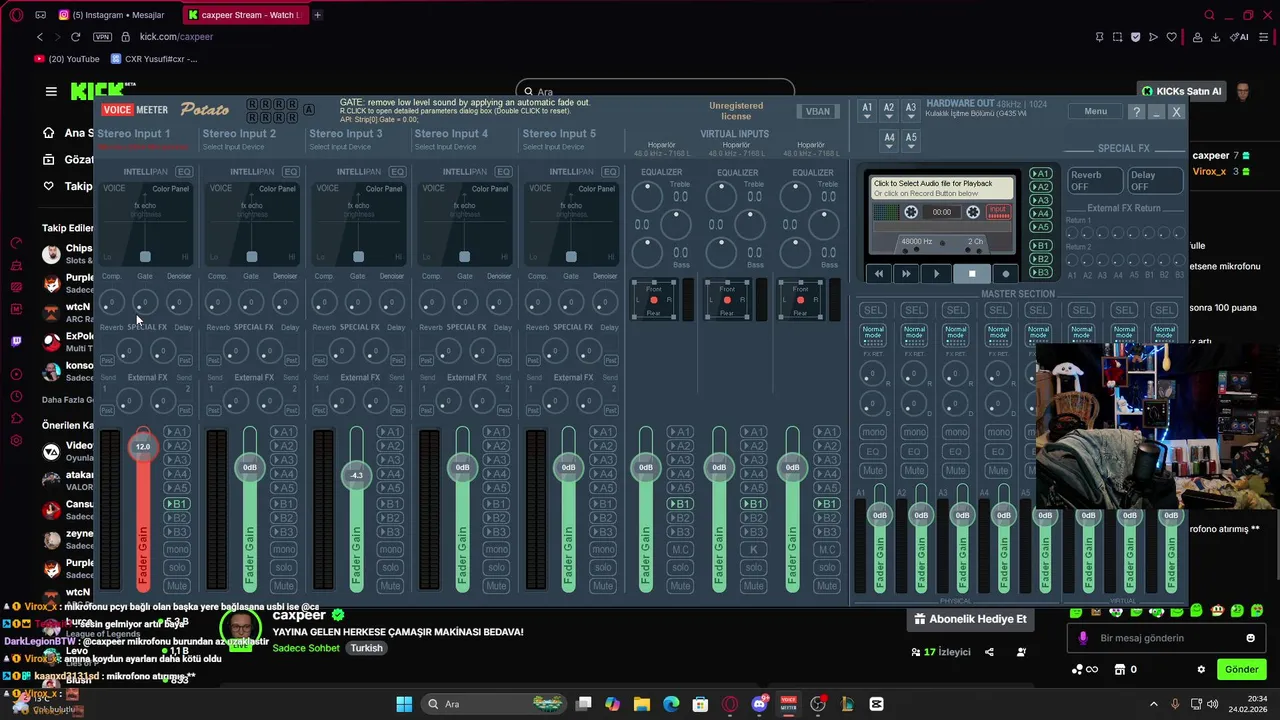Open File Explorer from the taskbar
Viewport: 1280px width, 720px height.
pyautogui.click(x=641, y=704)
